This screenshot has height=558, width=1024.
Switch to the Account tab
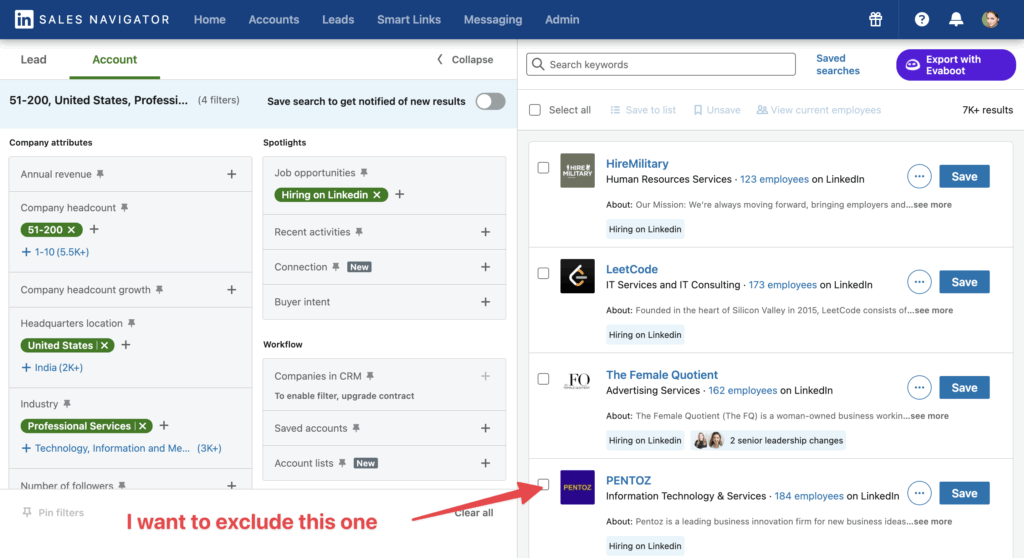[114, 59]
